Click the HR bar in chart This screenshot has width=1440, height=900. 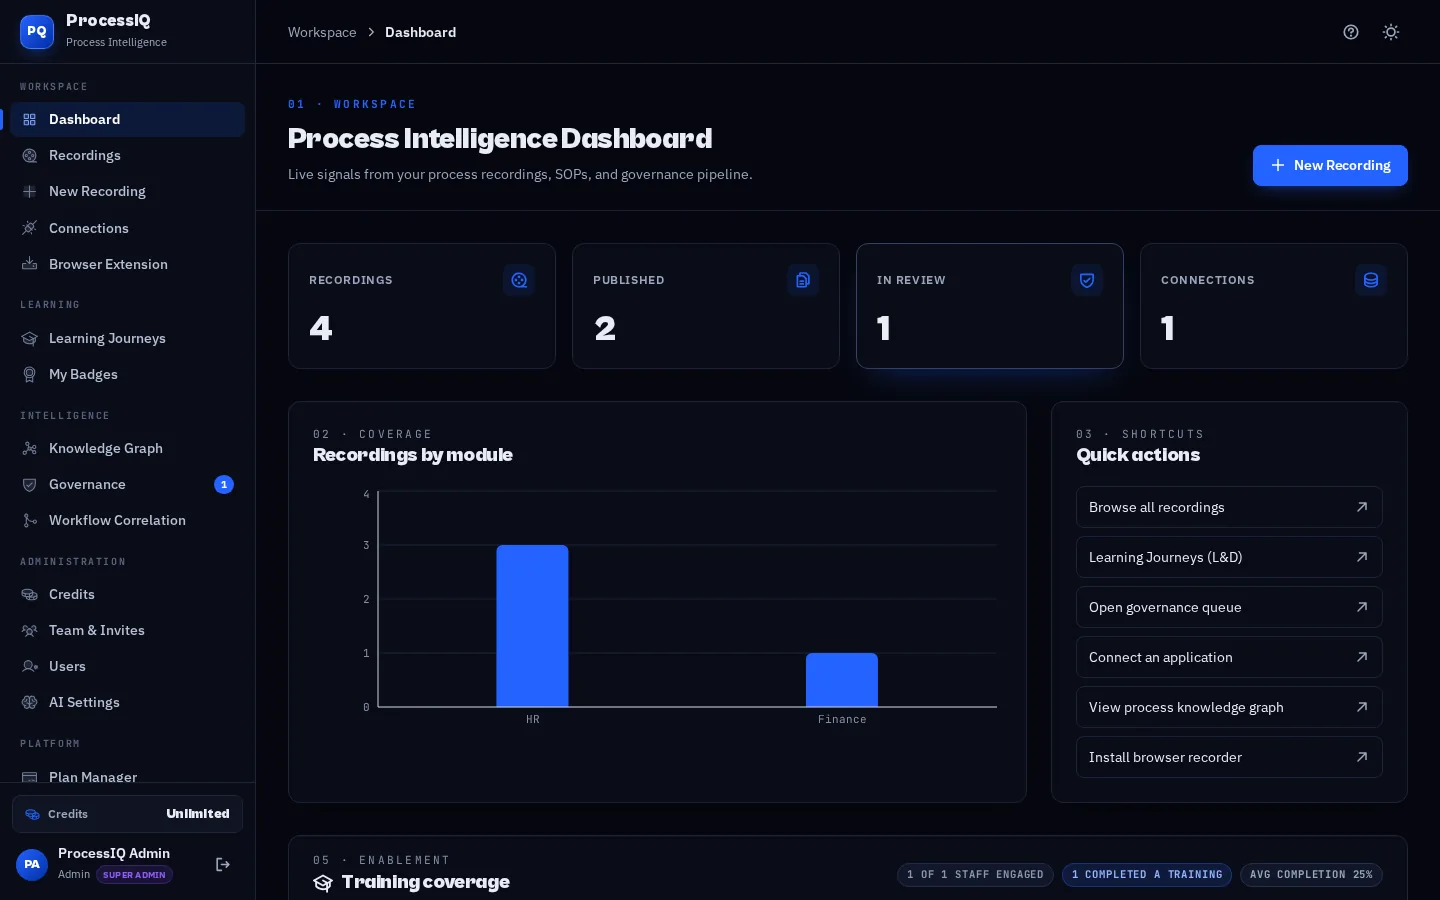tap(532, 626)
